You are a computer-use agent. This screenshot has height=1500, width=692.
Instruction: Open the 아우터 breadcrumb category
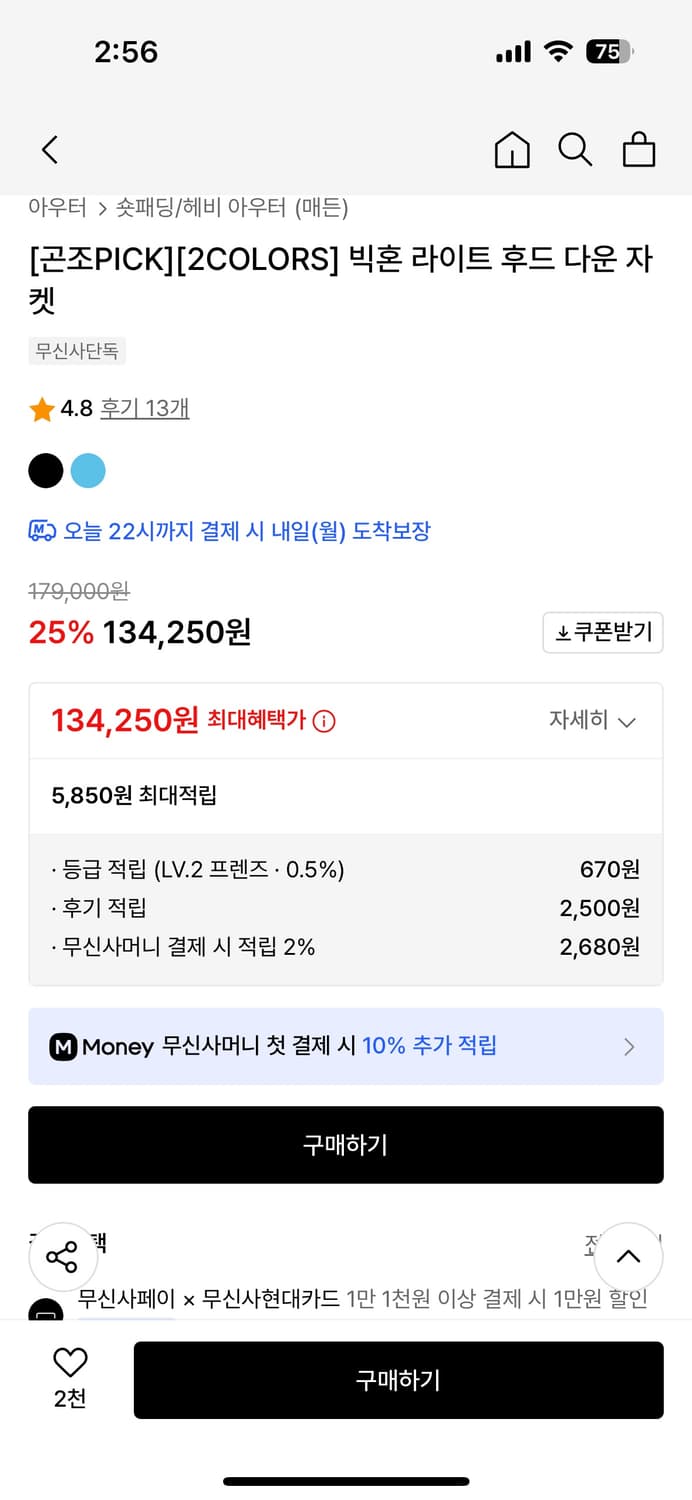tap(57, 208)
